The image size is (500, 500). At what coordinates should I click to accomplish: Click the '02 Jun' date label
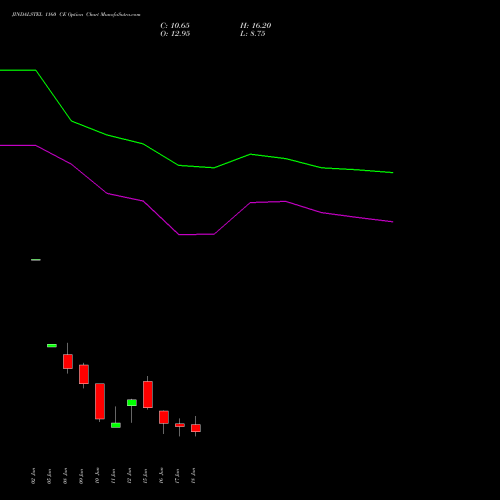[x=33, y=476]
